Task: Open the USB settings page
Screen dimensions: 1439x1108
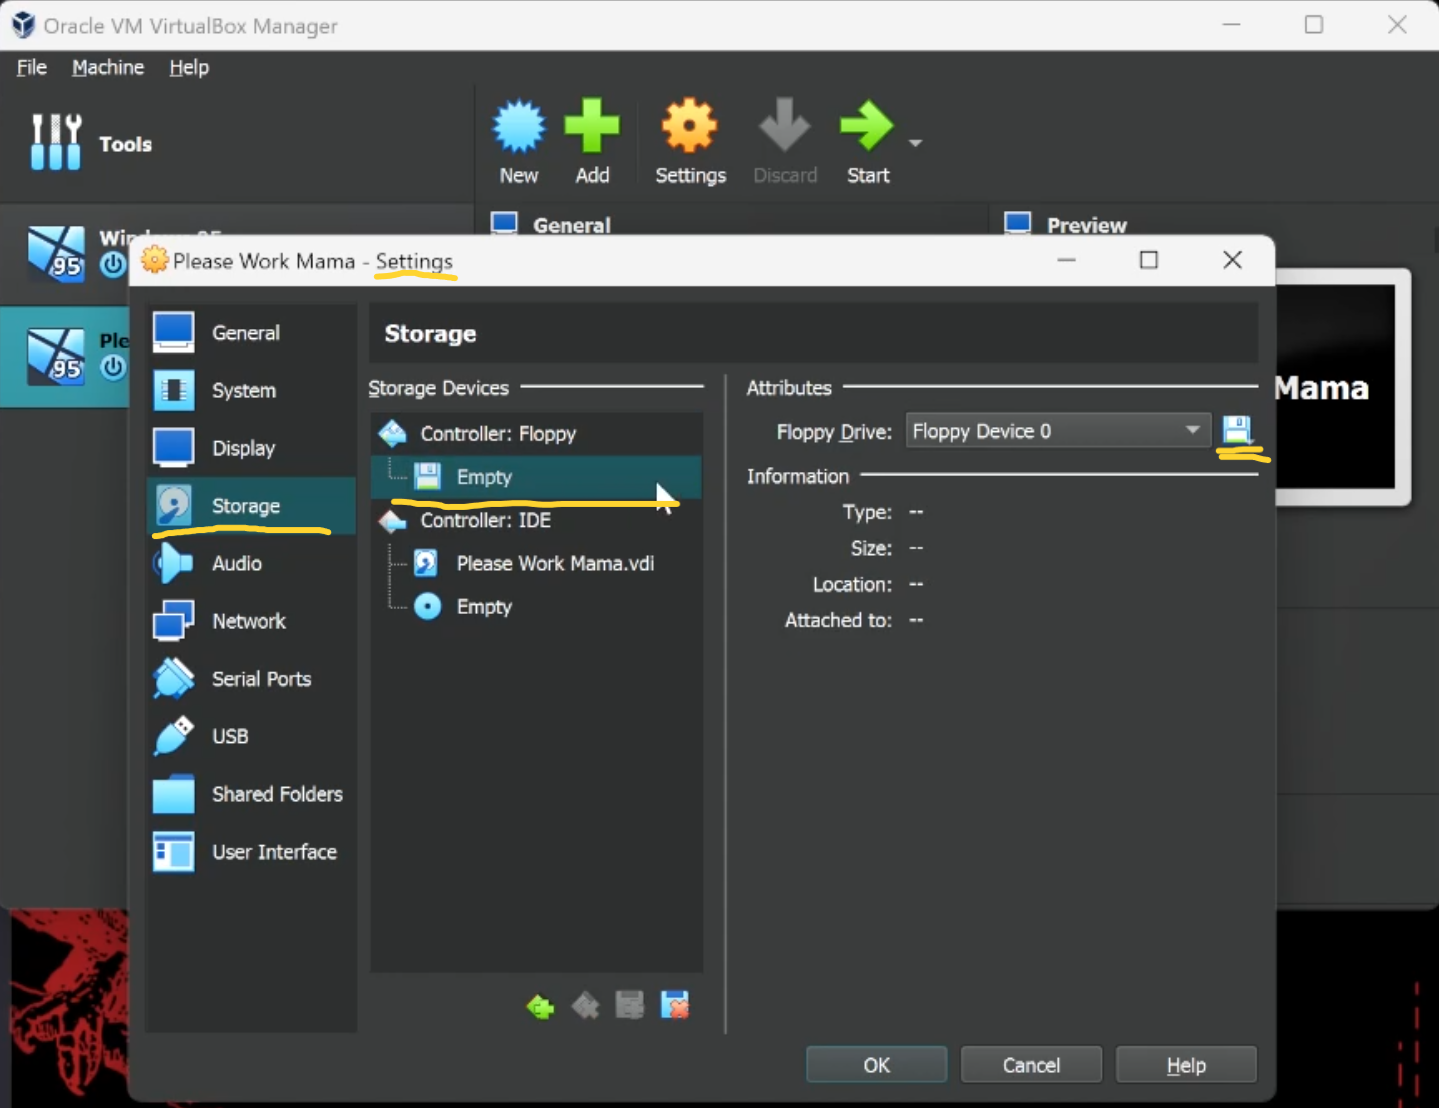Action: pyautogui.click(x=251, y=737)
